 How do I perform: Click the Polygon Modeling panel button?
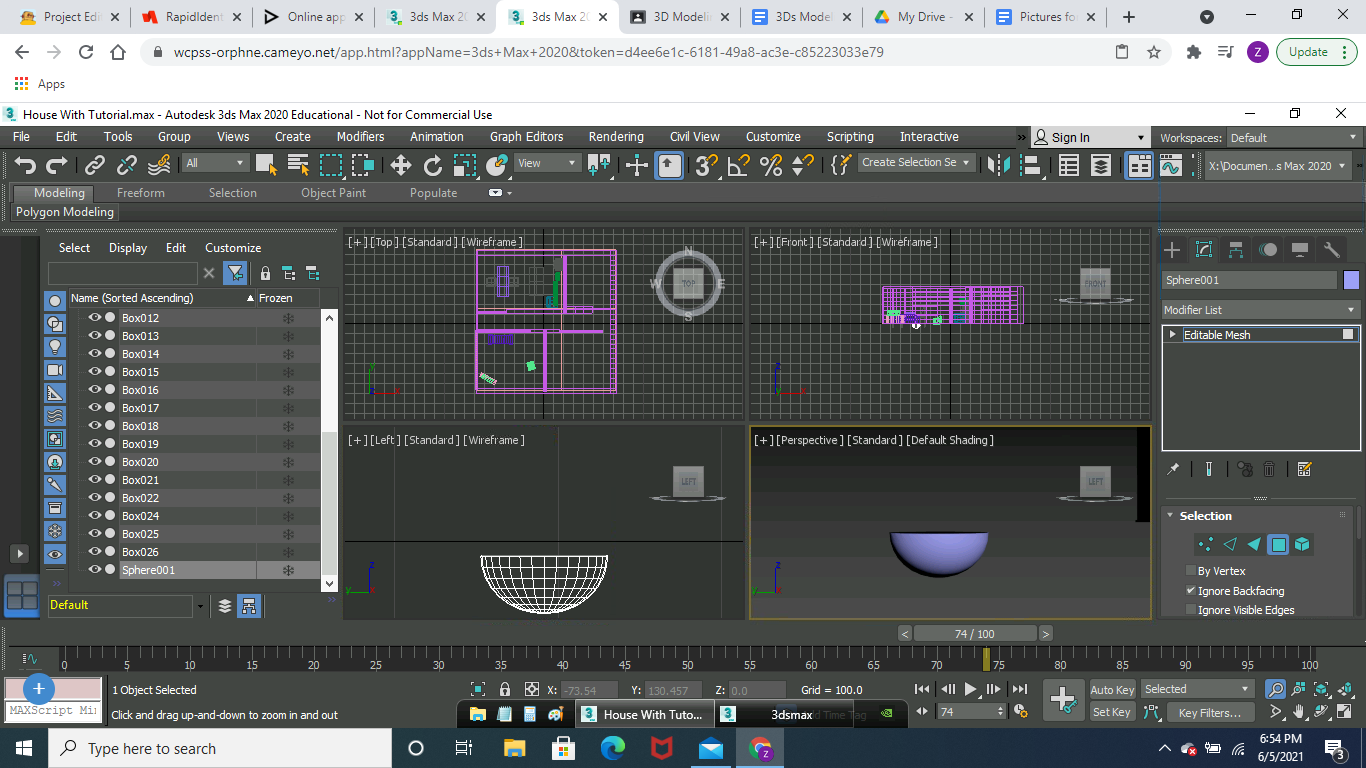coord(65,212)
